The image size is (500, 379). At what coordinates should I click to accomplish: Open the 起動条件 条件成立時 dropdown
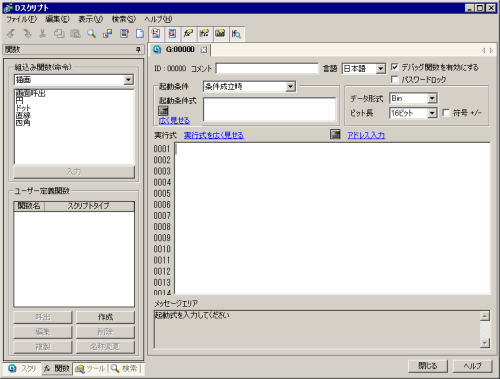coord(290,87)
